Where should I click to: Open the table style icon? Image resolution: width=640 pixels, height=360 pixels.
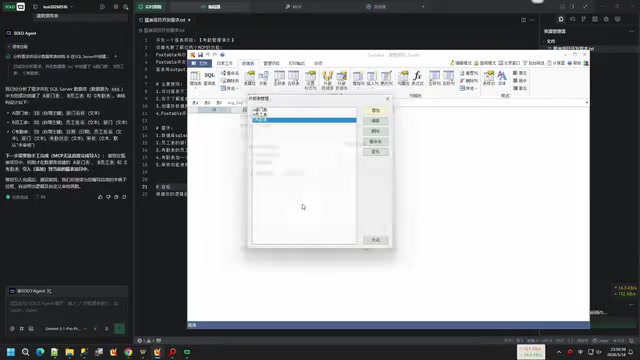coord(489,78)
